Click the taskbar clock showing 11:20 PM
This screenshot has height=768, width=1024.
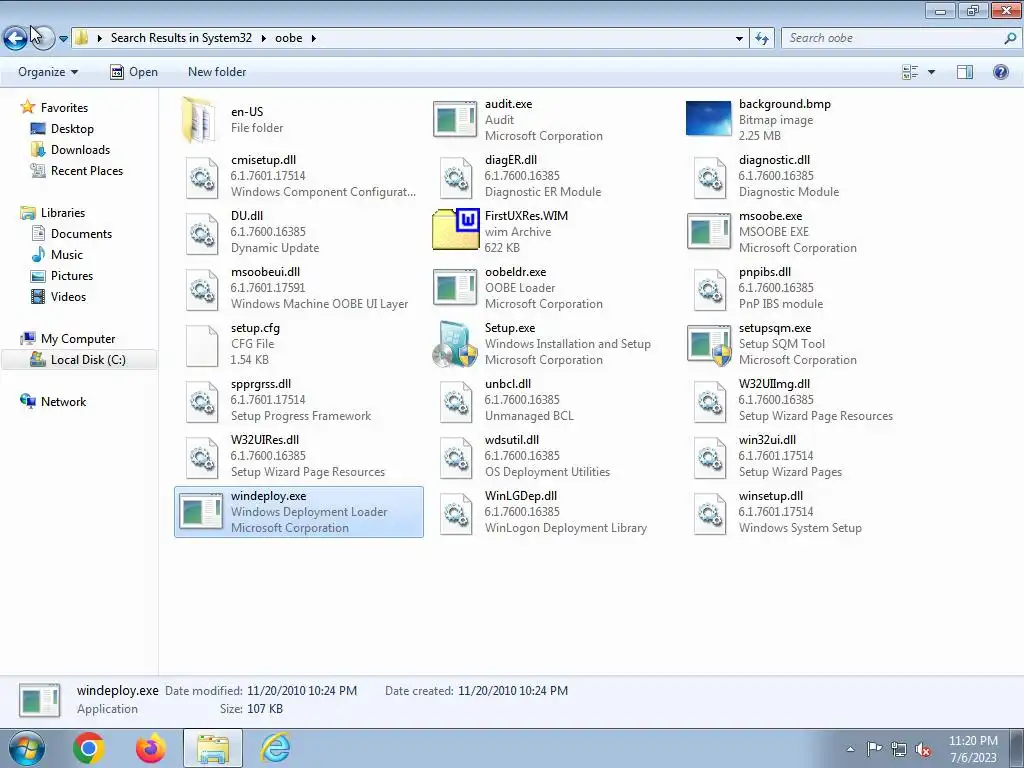pos(973,749)
